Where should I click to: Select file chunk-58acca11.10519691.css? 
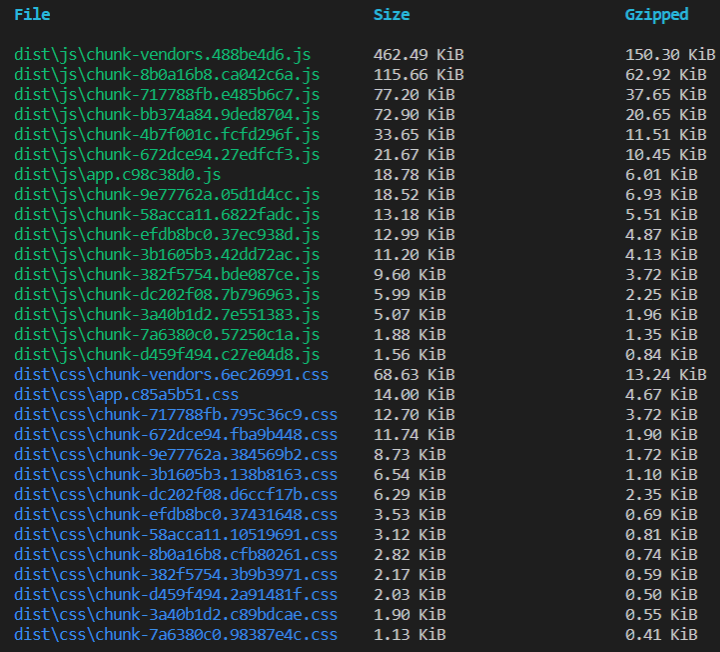coord(176,534)
